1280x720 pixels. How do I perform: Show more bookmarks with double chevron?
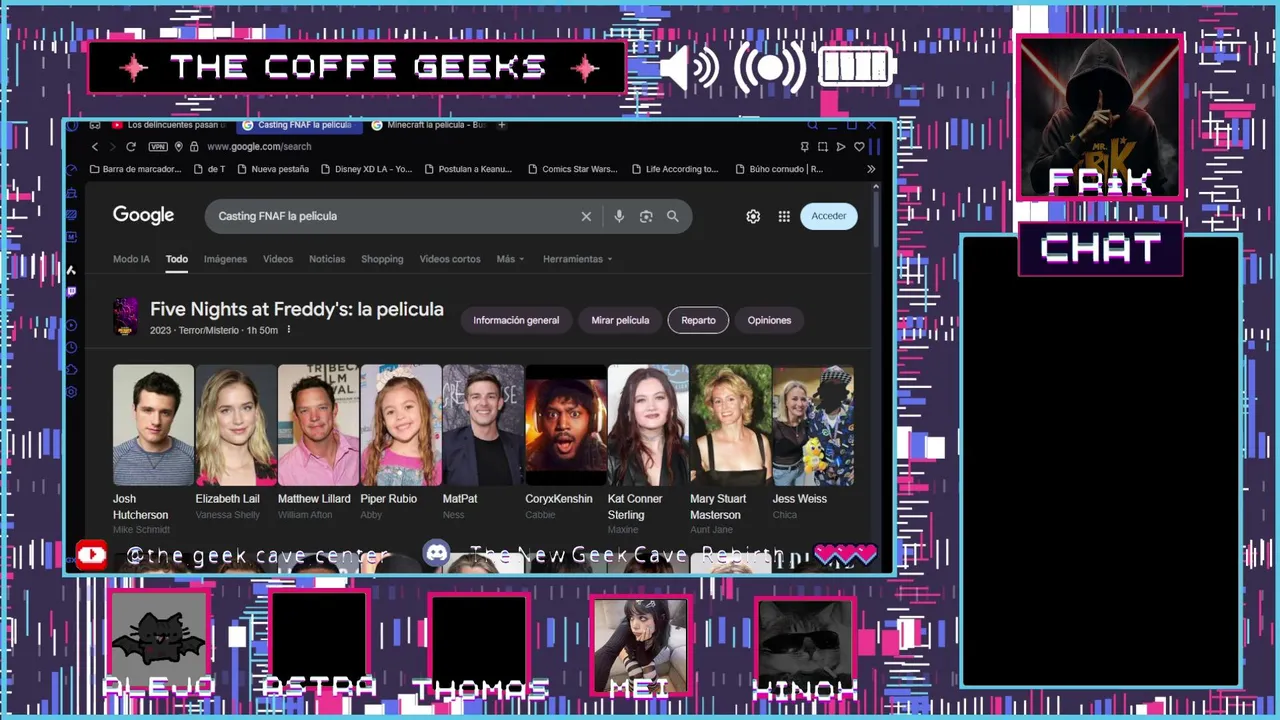coord(871,169)
